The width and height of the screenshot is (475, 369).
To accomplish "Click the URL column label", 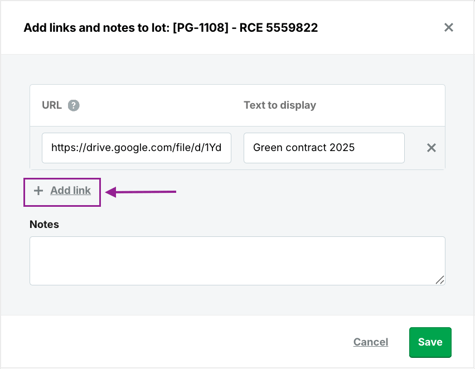I will click(x=52, y=105).
